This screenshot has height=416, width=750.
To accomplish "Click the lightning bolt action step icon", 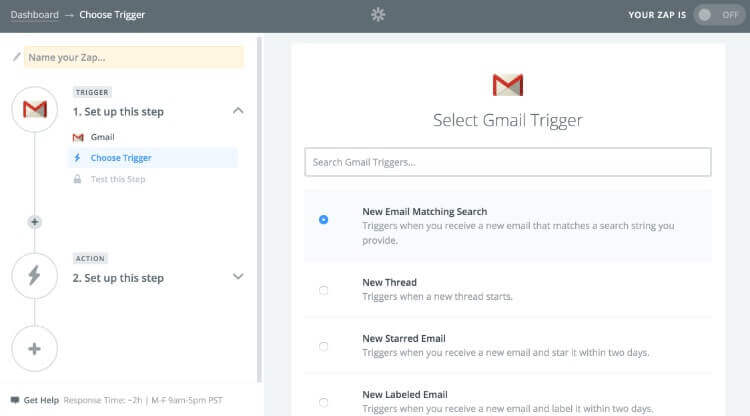I will tap(35, 276).
